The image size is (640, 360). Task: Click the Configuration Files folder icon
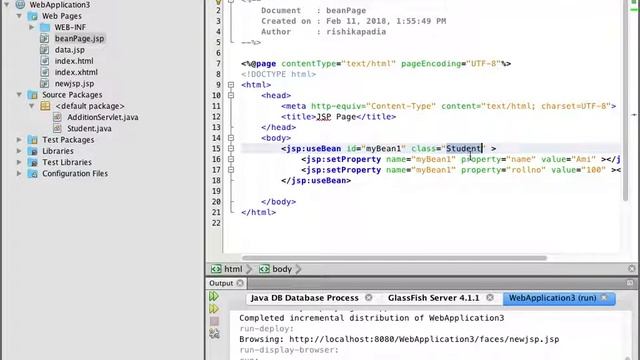coord(33,173)
